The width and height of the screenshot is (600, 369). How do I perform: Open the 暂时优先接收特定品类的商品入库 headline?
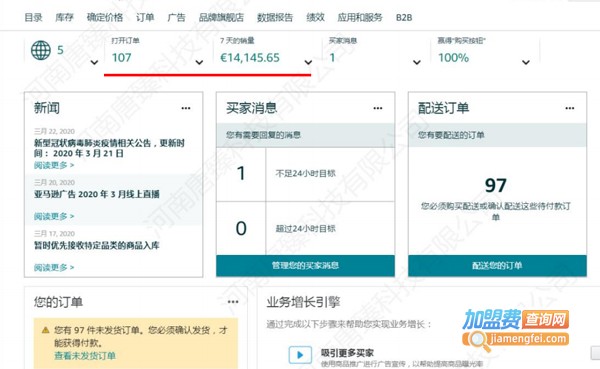pyautogui.click(x=96, y=245)
